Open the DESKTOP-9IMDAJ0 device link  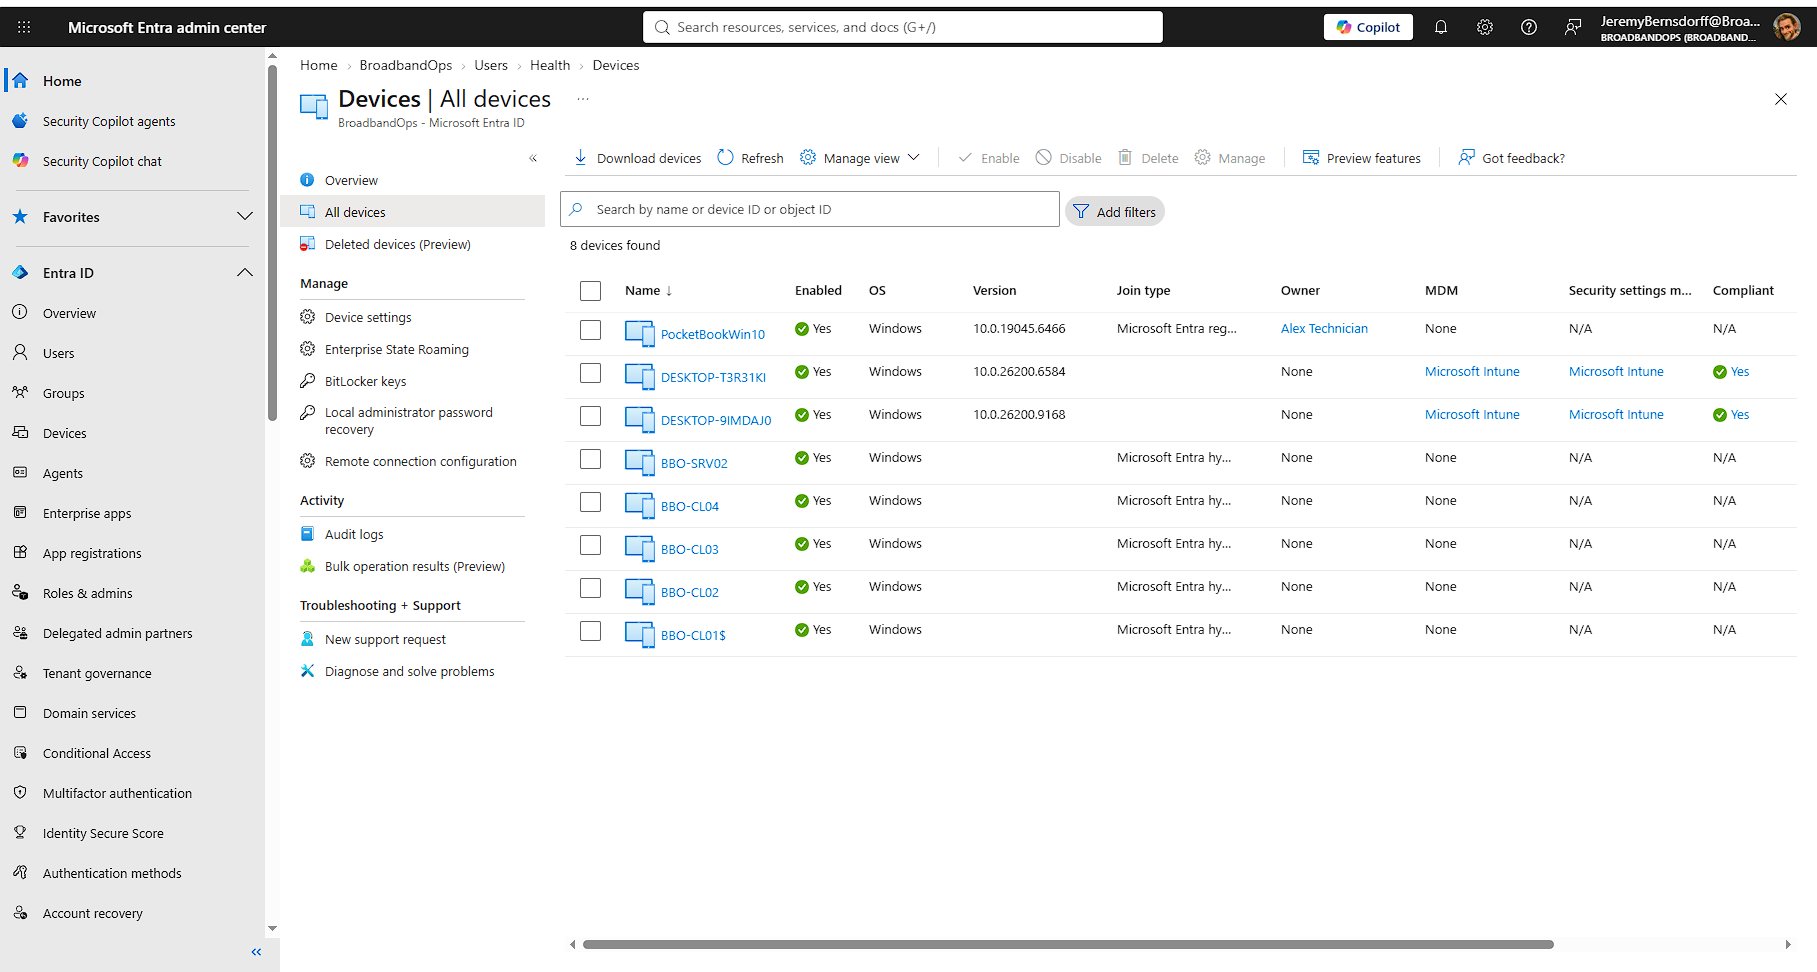[x=716, y=420]
